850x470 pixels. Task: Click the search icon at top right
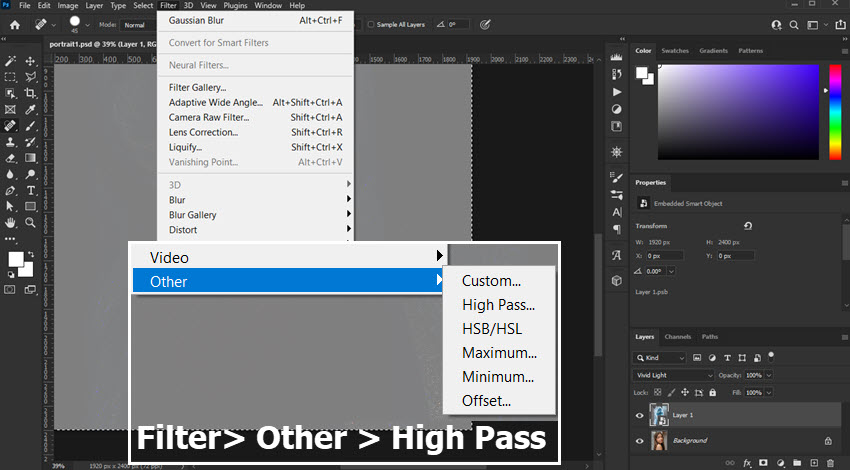(794, 25)
